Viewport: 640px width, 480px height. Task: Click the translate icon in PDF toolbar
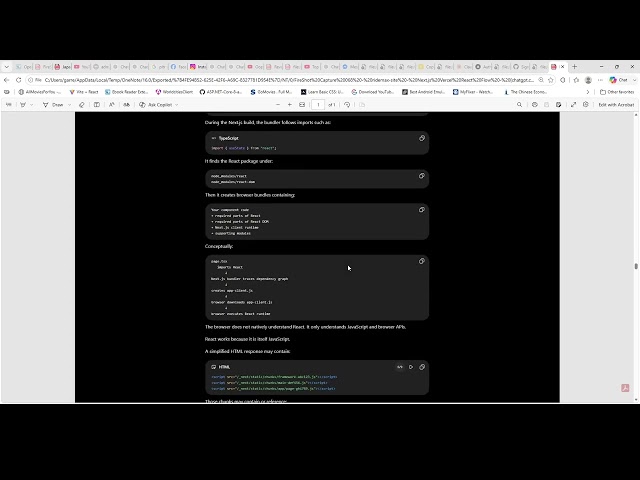pos(127,105)
